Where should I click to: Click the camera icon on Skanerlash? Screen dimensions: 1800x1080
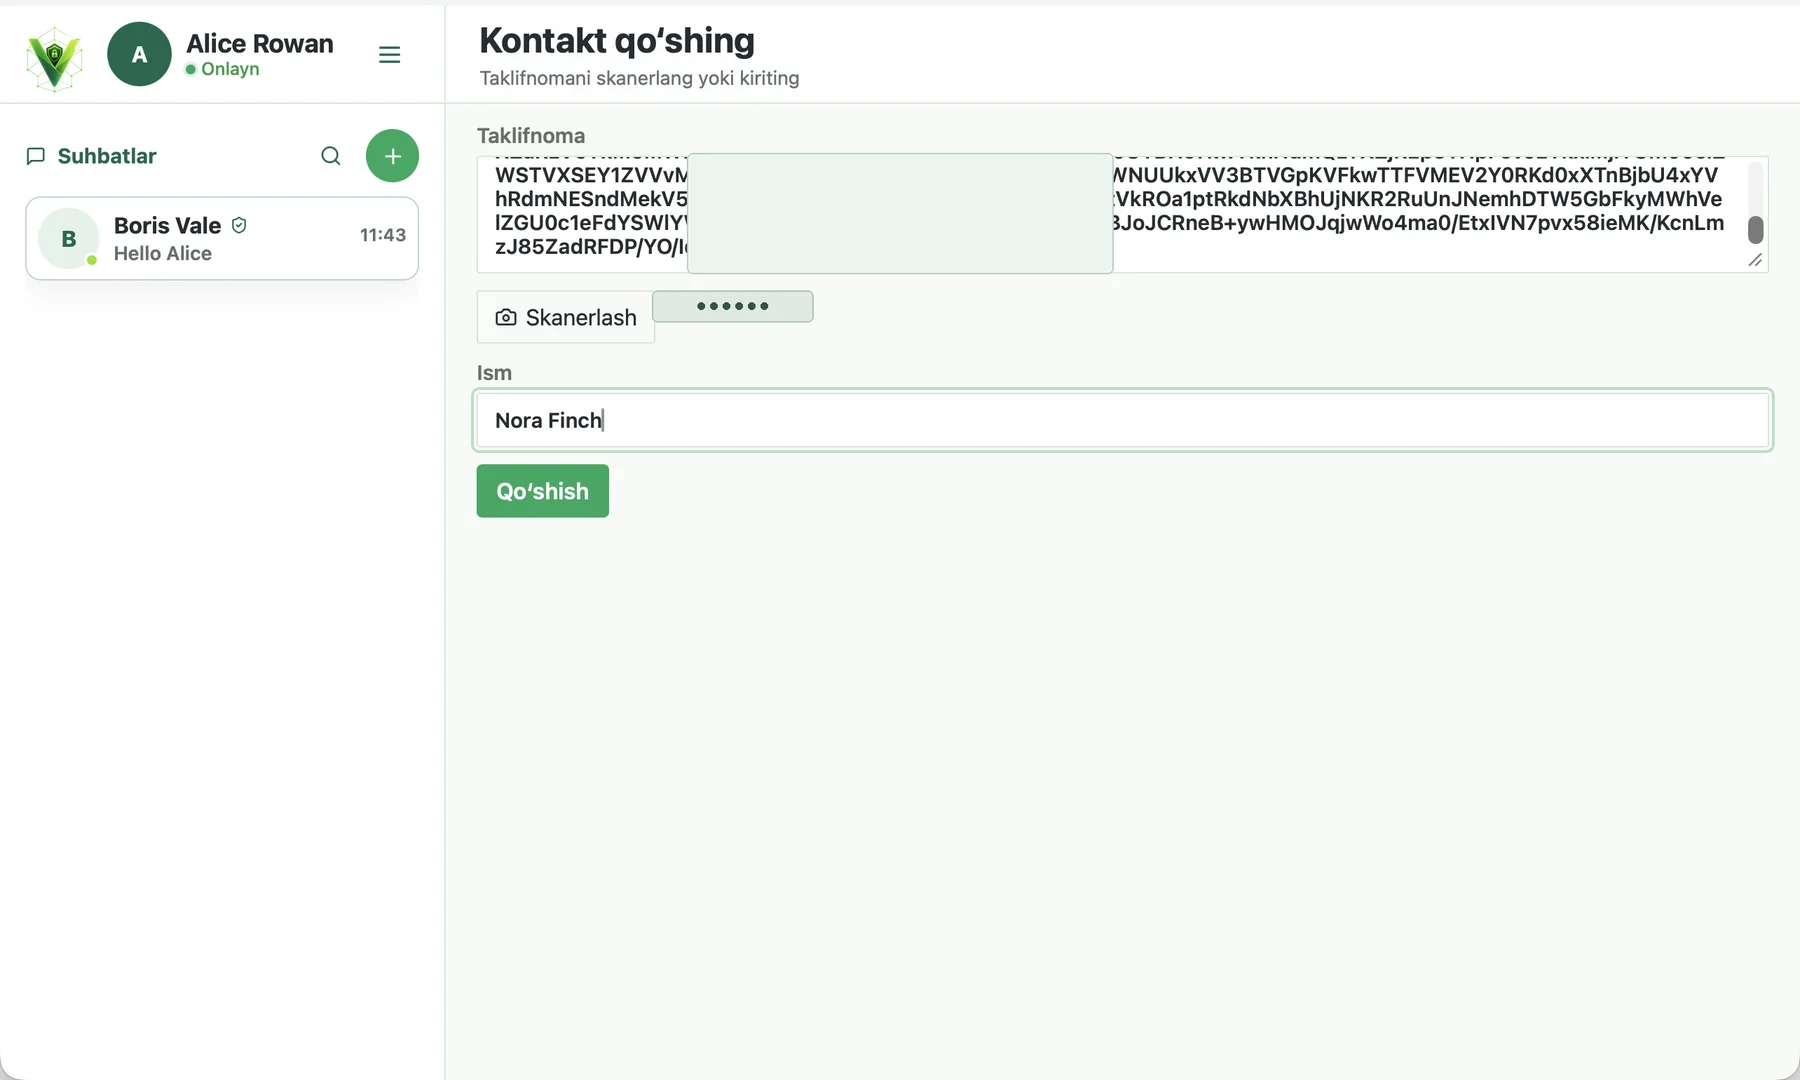(x=506, y=317)
